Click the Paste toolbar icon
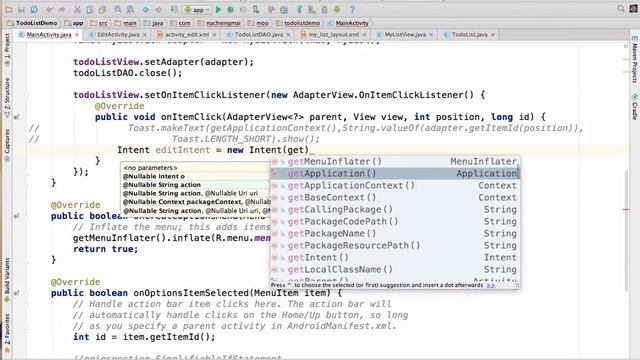Image resolution: width=640 pixels, height=360 pixels. point(102,9)
